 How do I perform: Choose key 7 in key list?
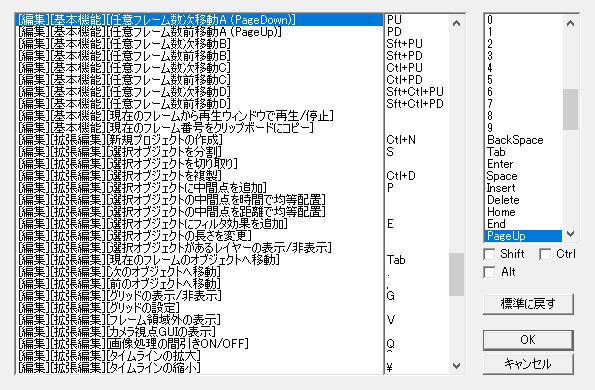pos(524,104)
